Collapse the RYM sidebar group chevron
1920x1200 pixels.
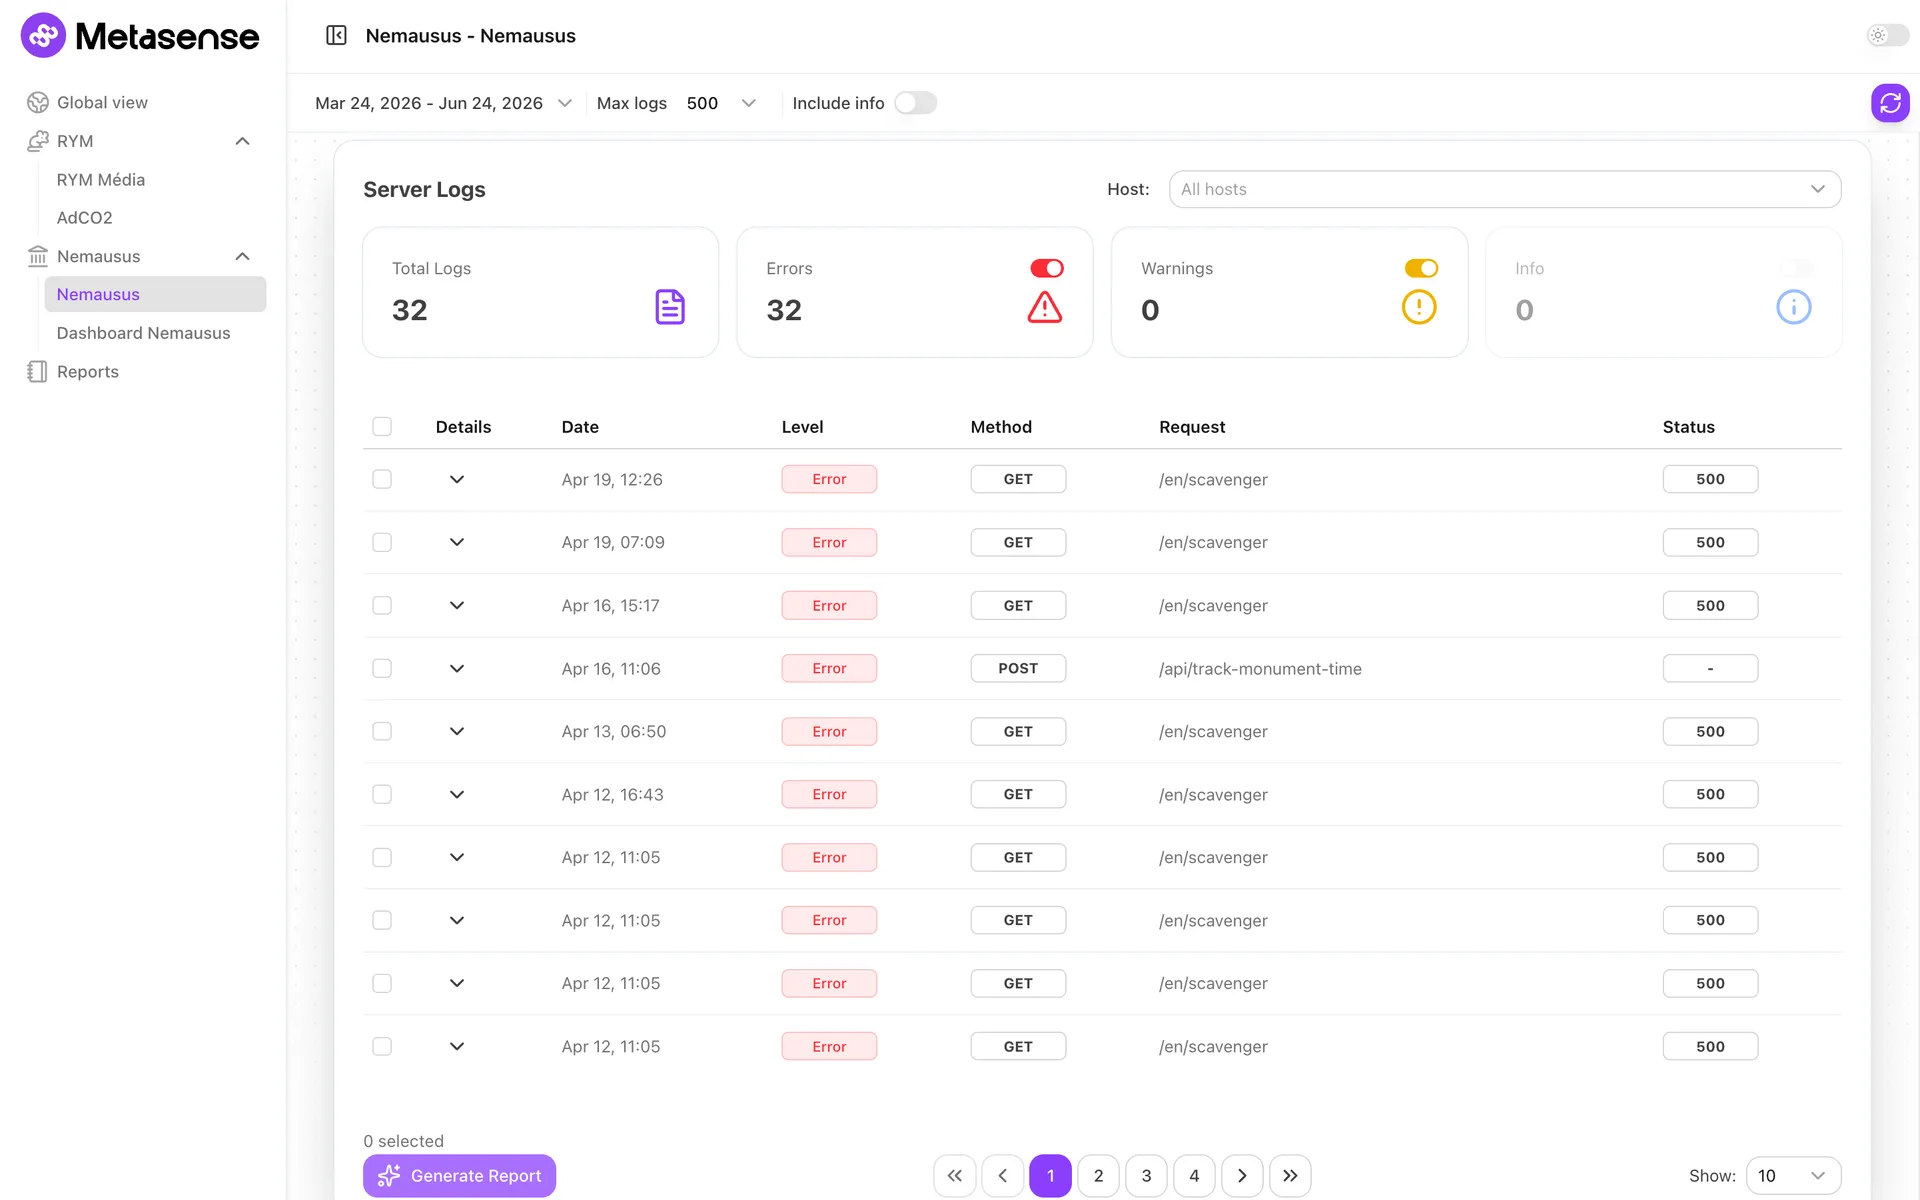click(x=242, y=141)
